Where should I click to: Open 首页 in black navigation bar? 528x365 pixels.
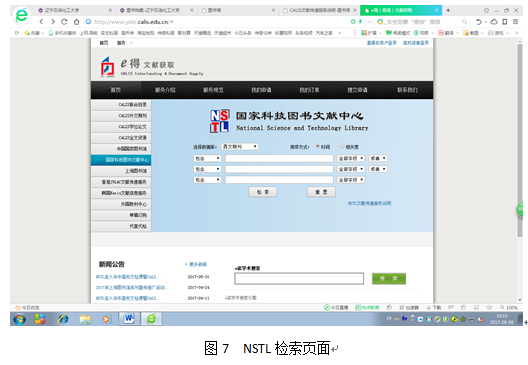[116, 90]
